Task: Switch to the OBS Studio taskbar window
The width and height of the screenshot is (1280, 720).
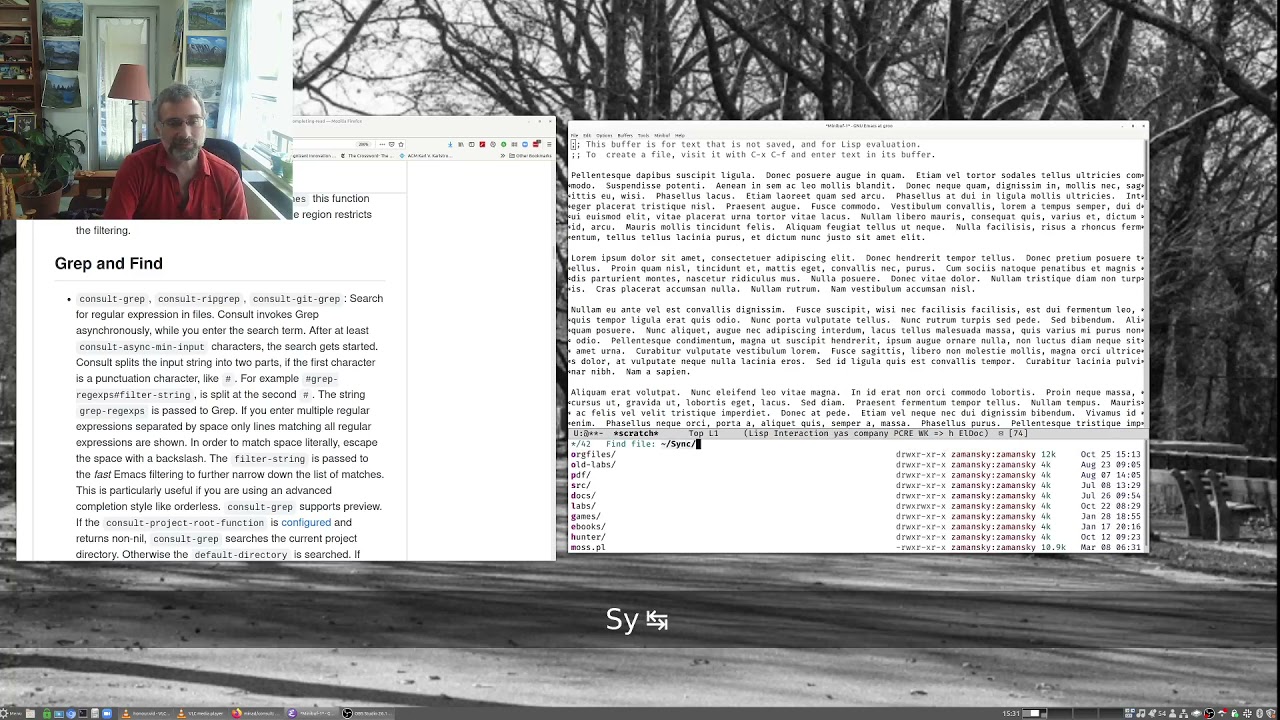Action: pos(366,713)
